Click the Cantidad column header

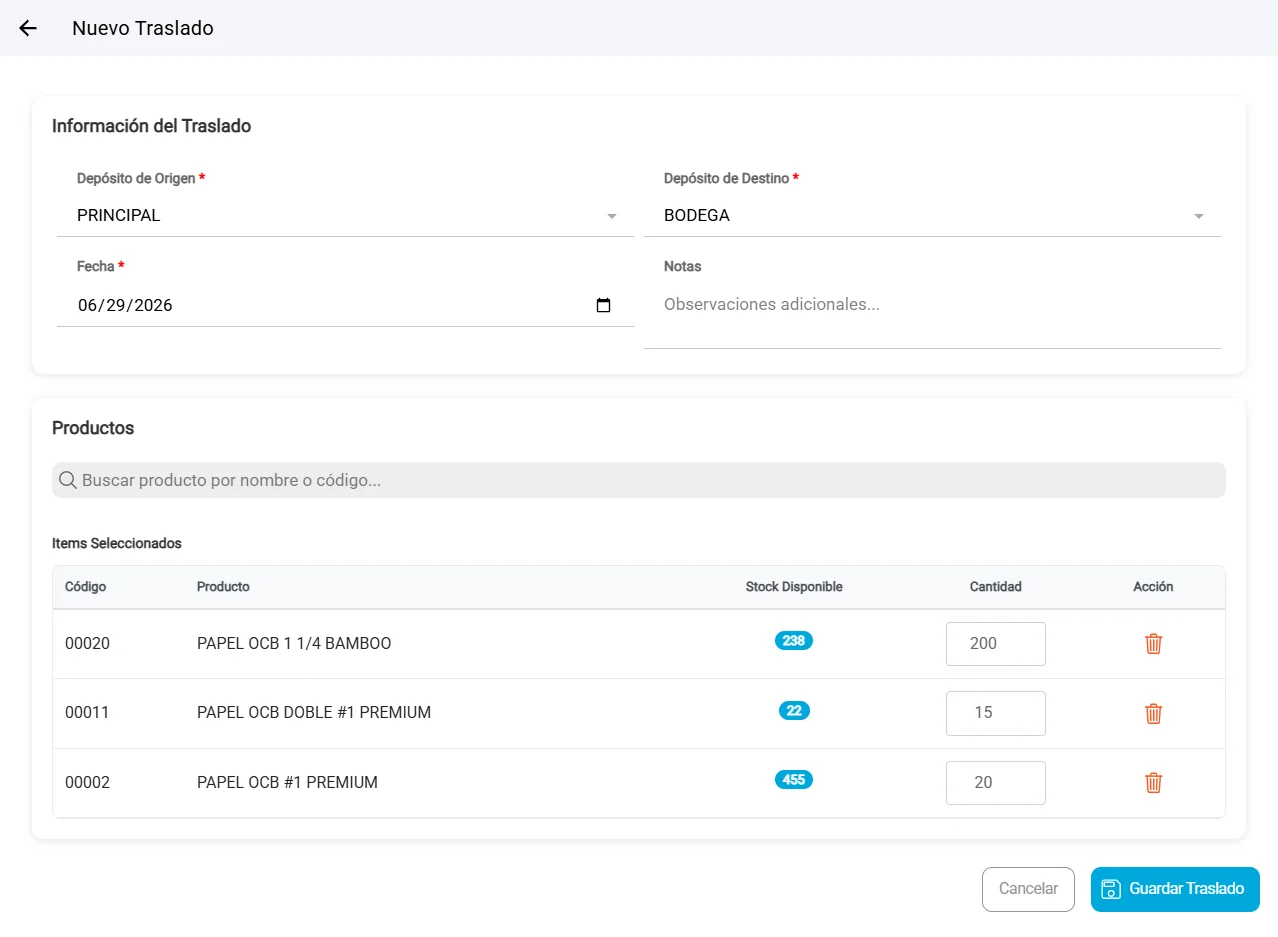pos(996,587)
